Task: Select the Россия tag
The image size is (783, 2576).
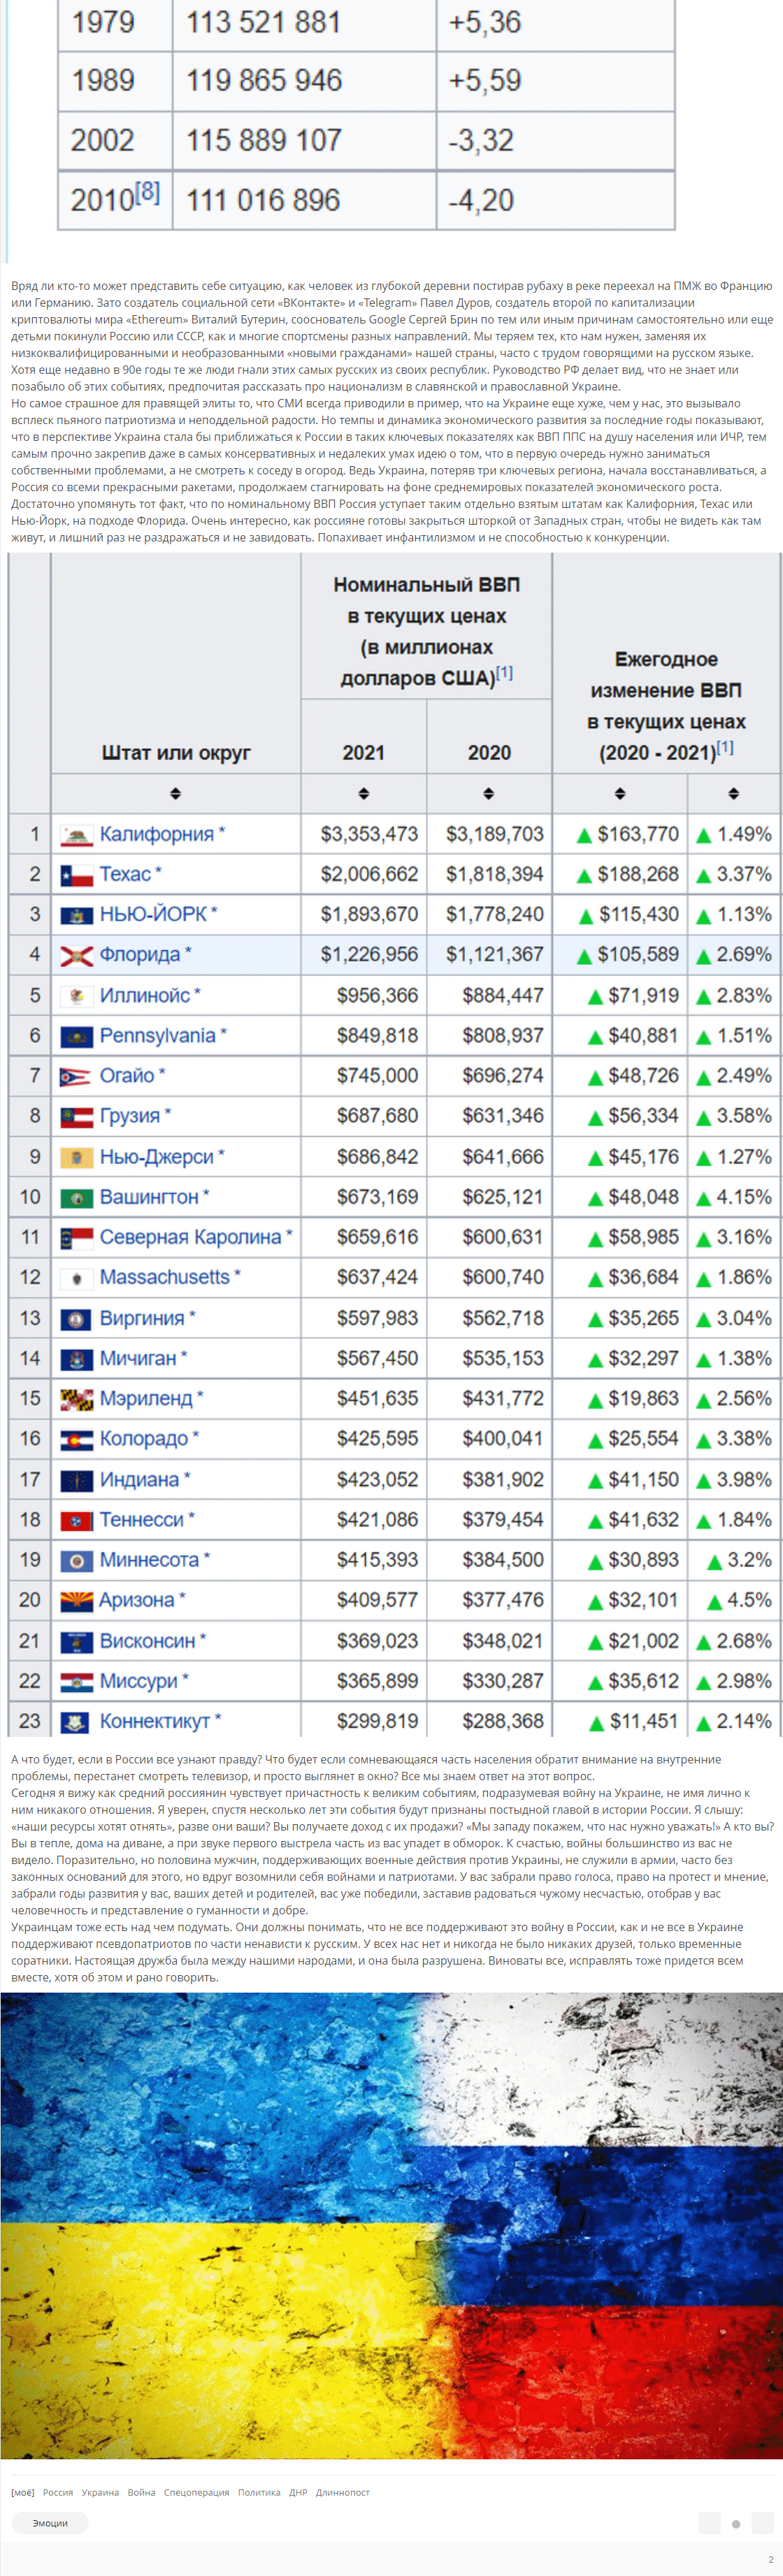Action: coord(58,2492)
